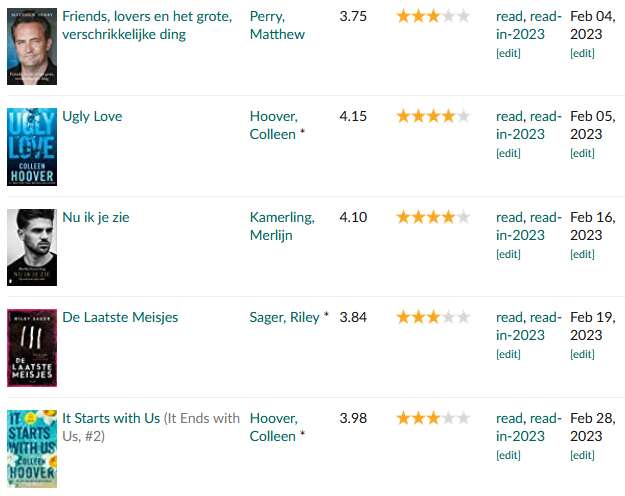Edit Feb 28, 2023 date read
Image resolution: width=625 pixels, height=496 pixels.
582,455
